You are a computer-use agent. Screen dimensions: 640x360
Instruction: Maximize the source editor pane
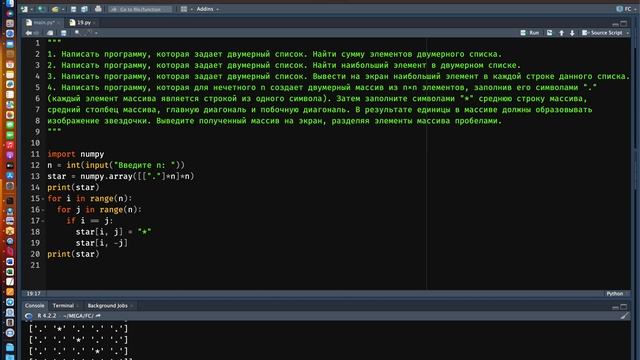click(x=624, y=24)
